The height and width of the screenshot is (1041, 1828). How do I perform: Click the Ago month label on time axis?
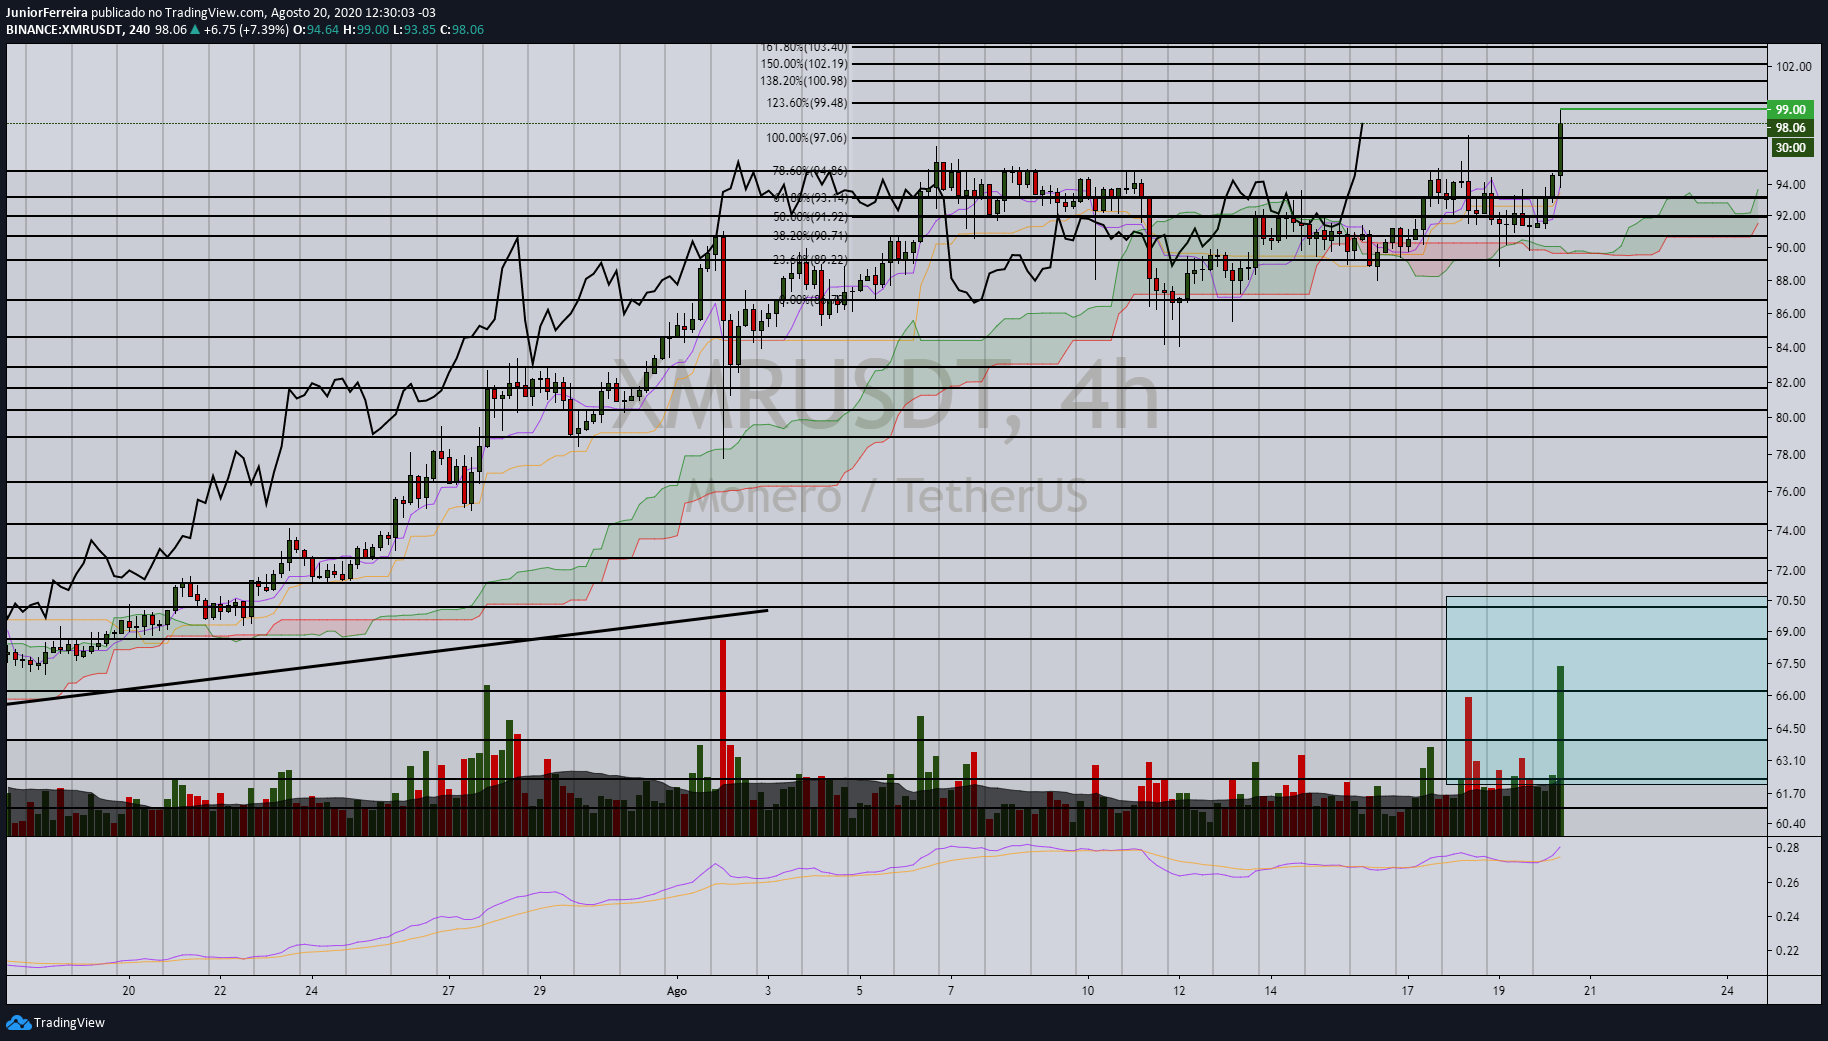coord(677,991)
